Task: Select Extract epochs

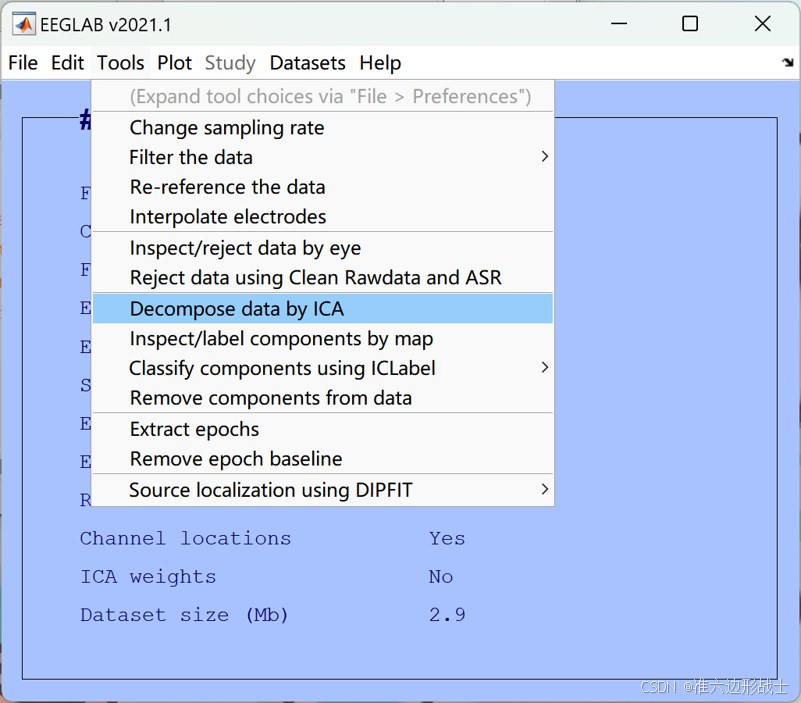Action: [322, 429]
